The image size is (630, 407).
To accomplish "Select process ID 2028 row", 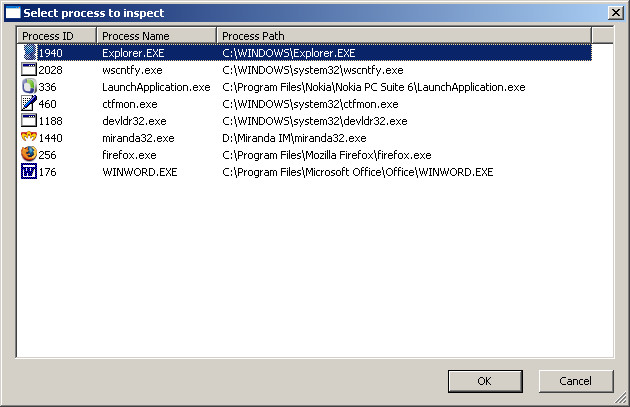I will point(306,70).
